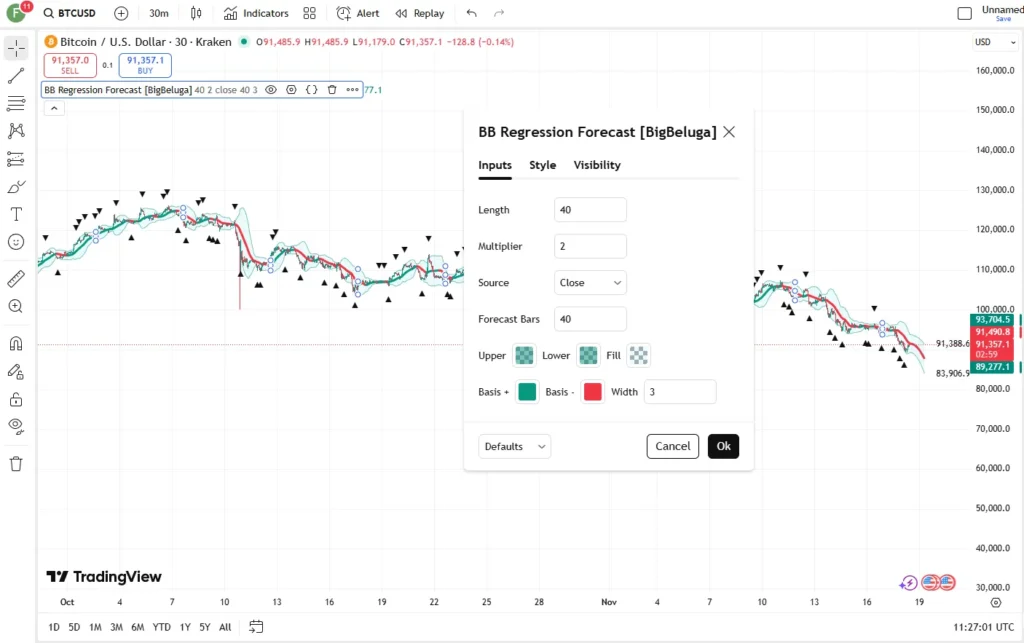
Task: Remove drawings with the trash icon
Action: click(16, 464)
